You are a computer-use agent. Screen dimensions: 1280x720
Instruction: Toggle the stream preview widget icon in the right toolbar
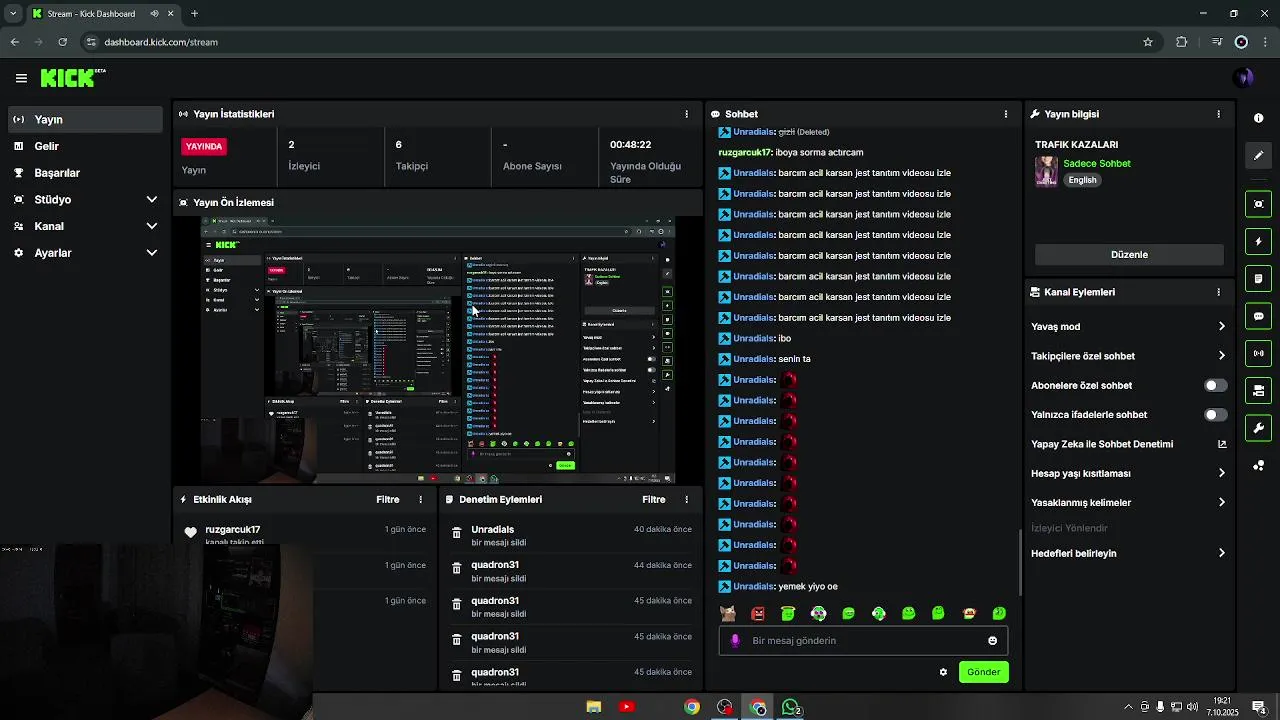[1258, 204]
